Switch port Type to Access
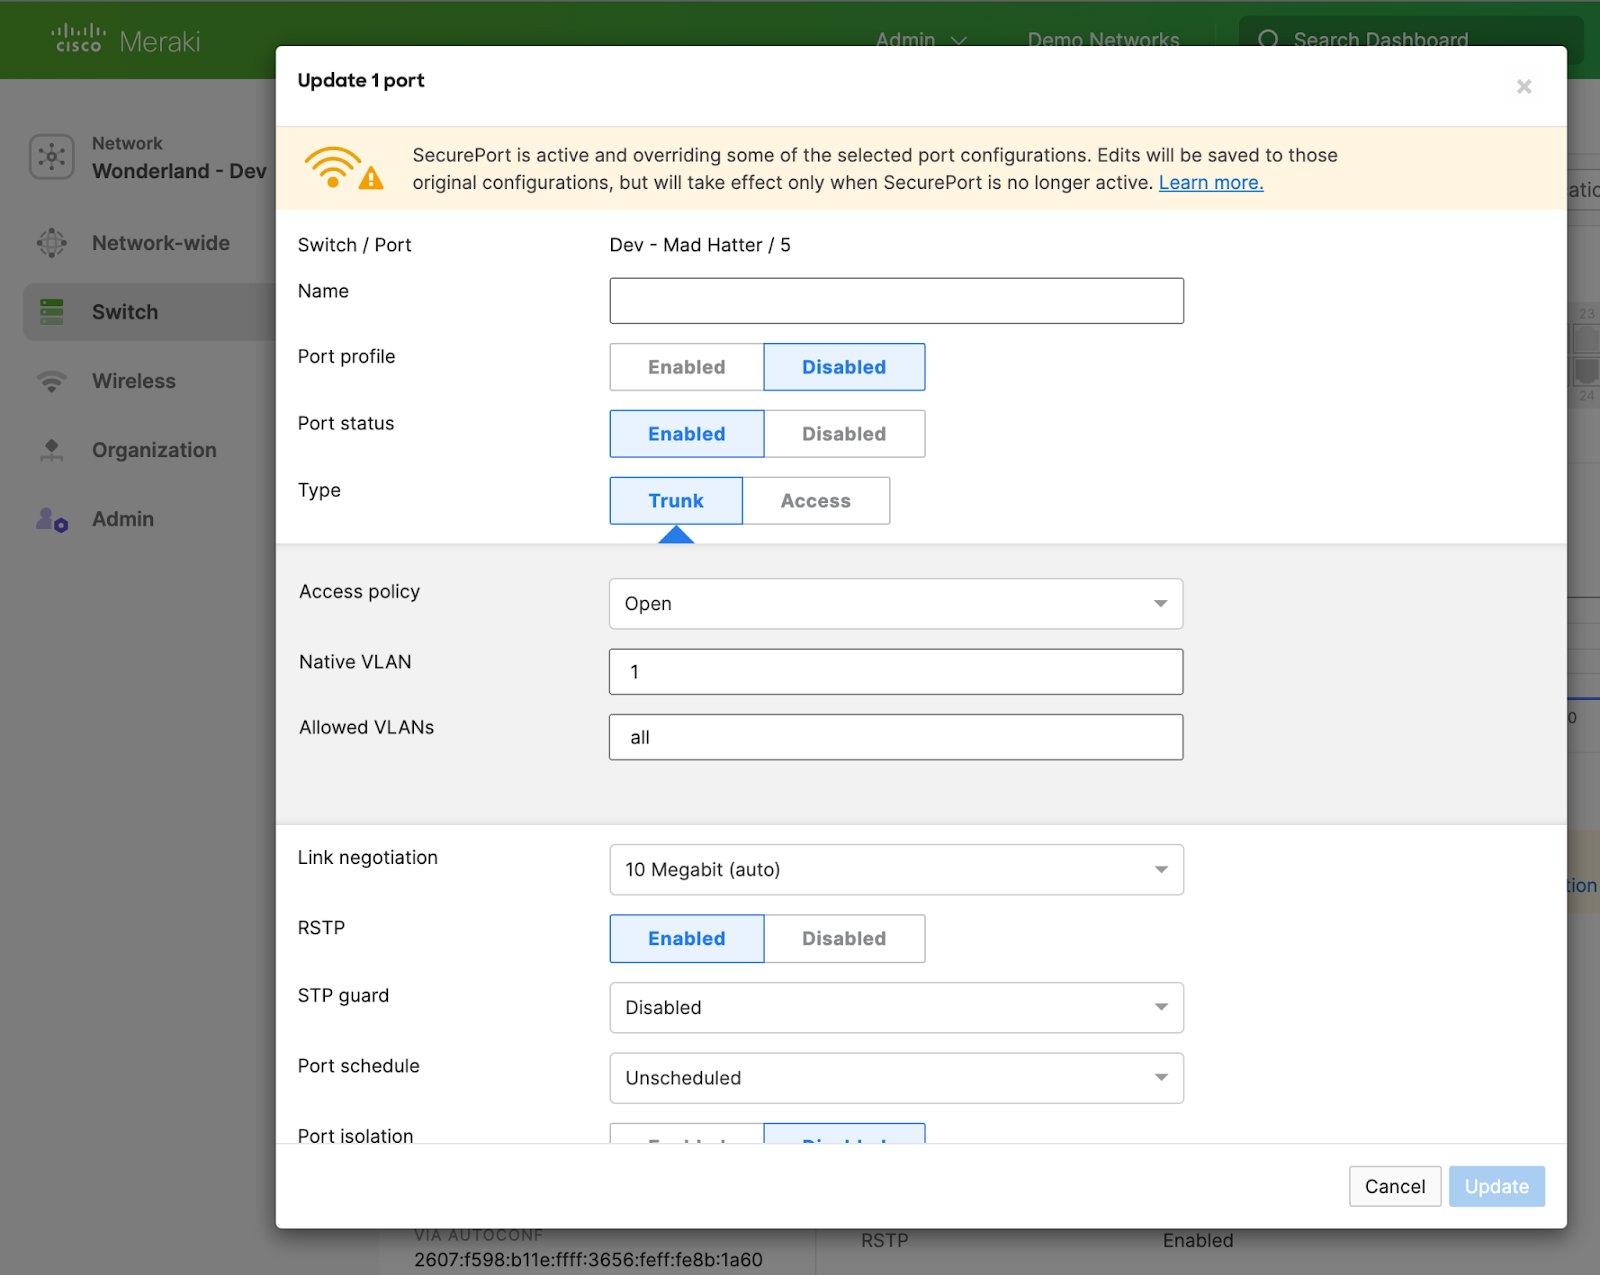The image size is (1600, 1275). tap(815, 500)
